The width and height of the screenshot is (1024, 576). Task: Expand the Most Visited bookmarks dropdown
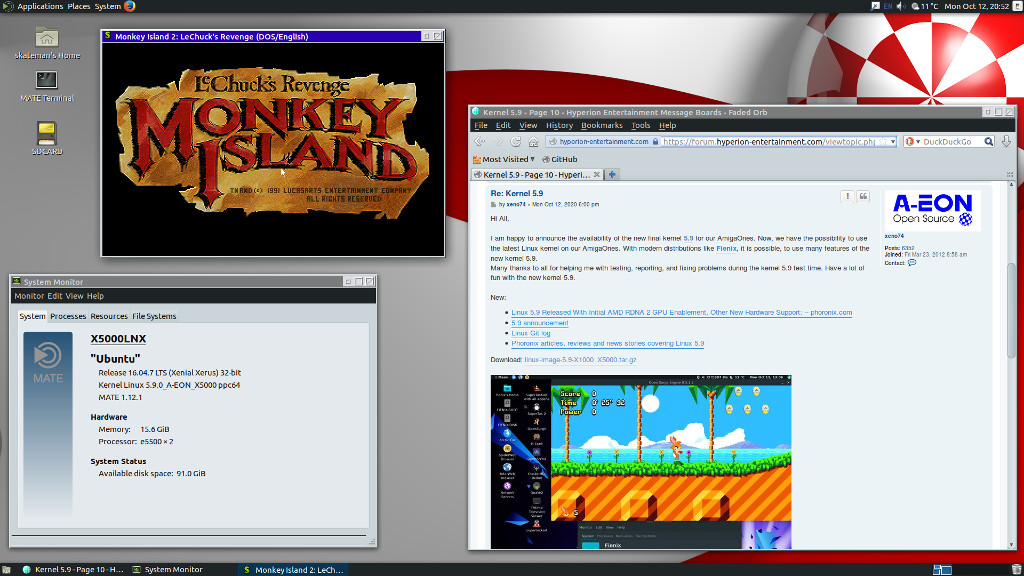click(504, 159)
